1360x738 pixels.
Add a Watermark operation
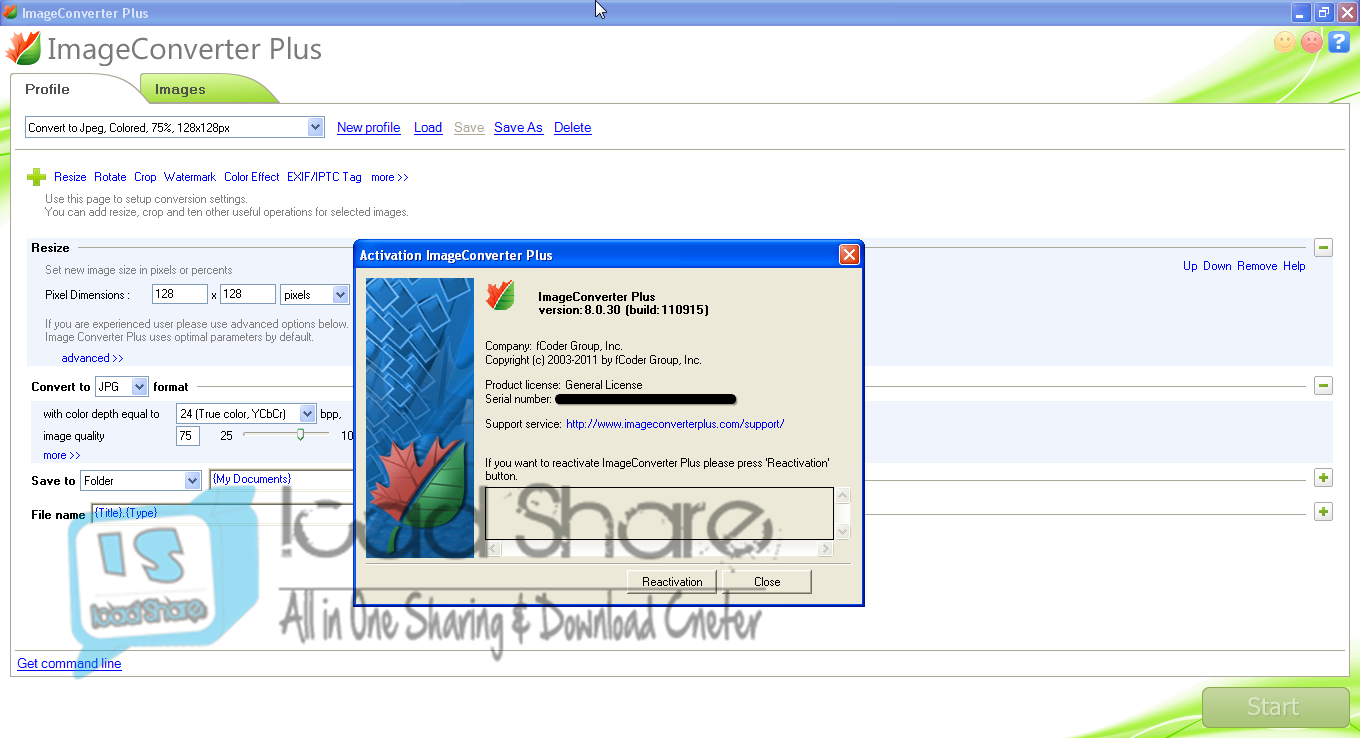pyautogui.click(x=190, y=177)
